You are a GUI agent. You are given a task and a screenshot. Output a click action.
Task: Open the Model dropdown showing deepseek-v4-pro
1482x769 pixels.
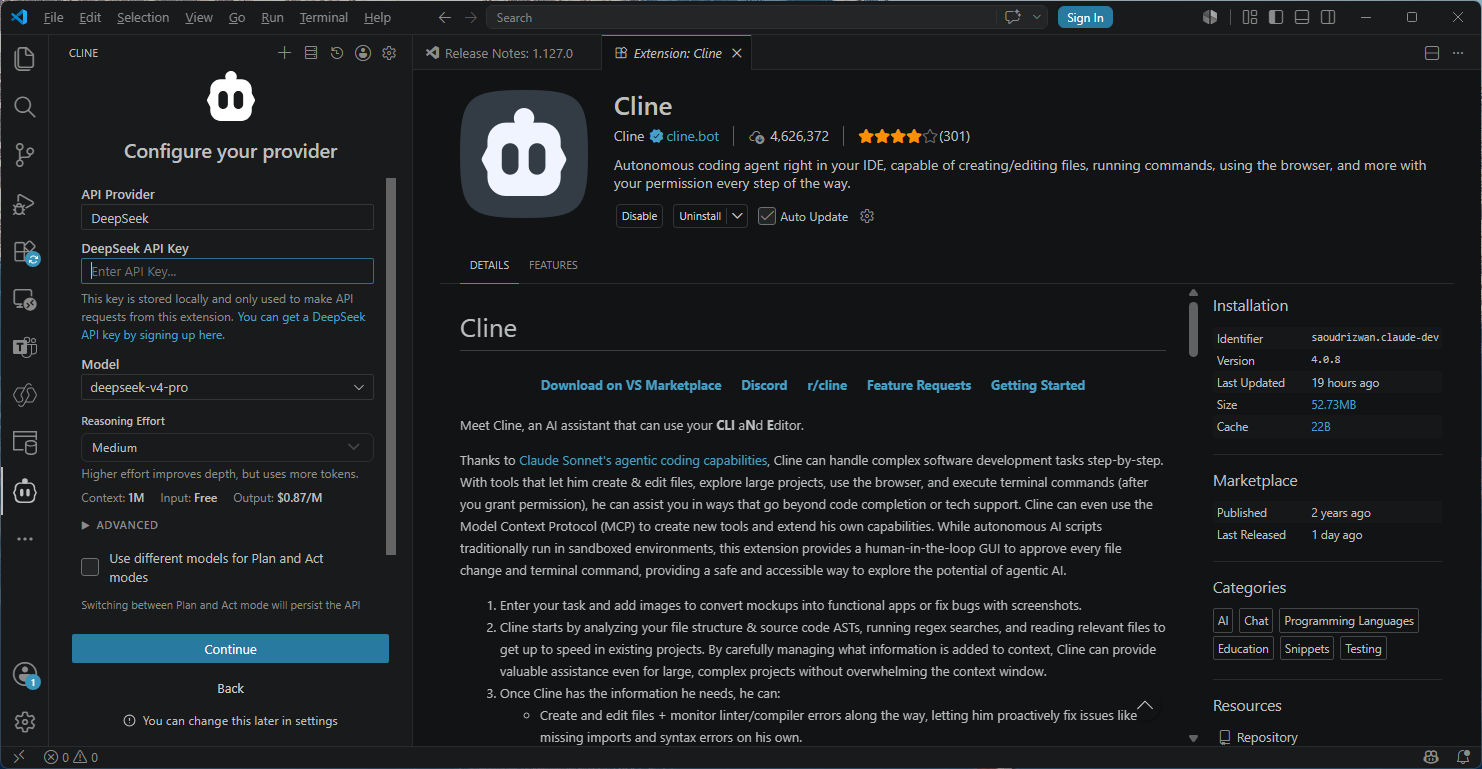227,387
